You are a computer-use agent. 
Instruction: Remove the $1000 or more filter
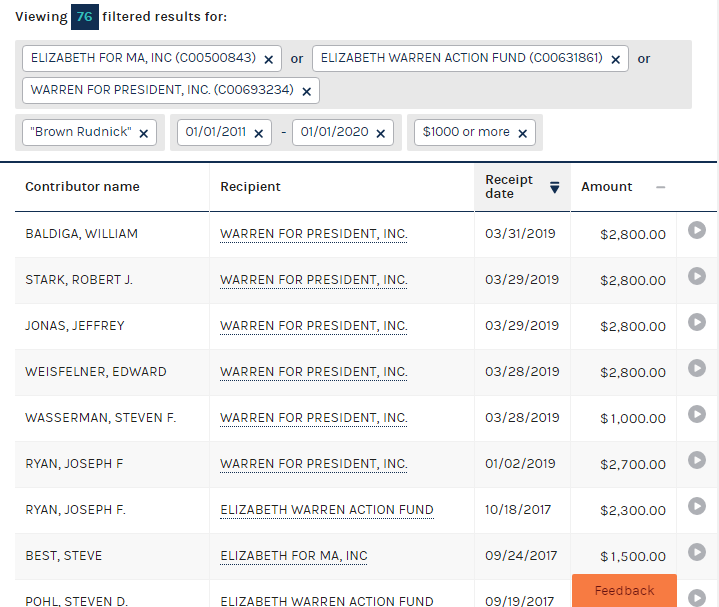tap(522, 133)
